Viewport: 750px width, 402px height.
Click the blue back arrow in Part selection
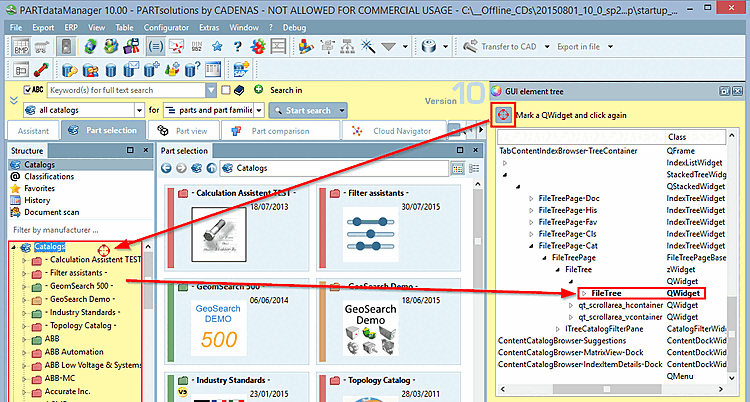pyautogui.click(x=166, y=168)
